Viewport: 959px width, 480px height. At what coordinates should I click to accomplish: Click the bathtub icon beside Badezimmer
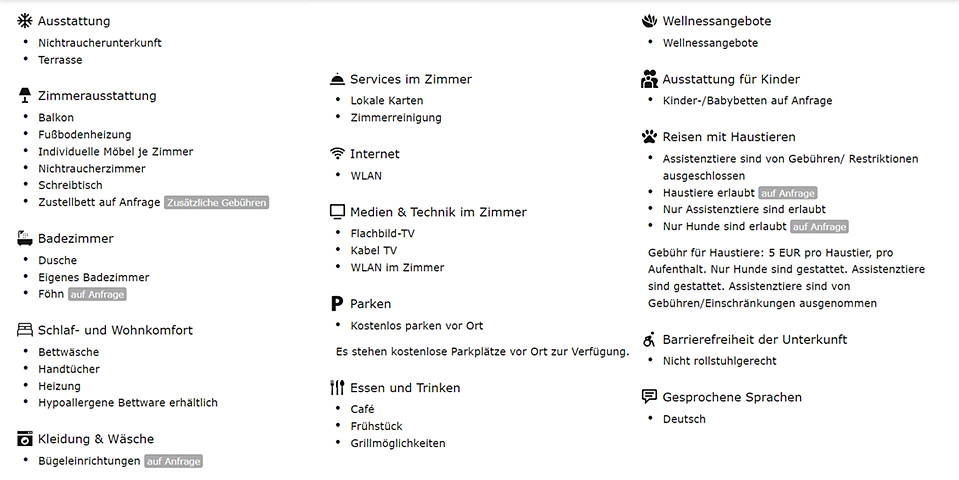coord(25,238)
